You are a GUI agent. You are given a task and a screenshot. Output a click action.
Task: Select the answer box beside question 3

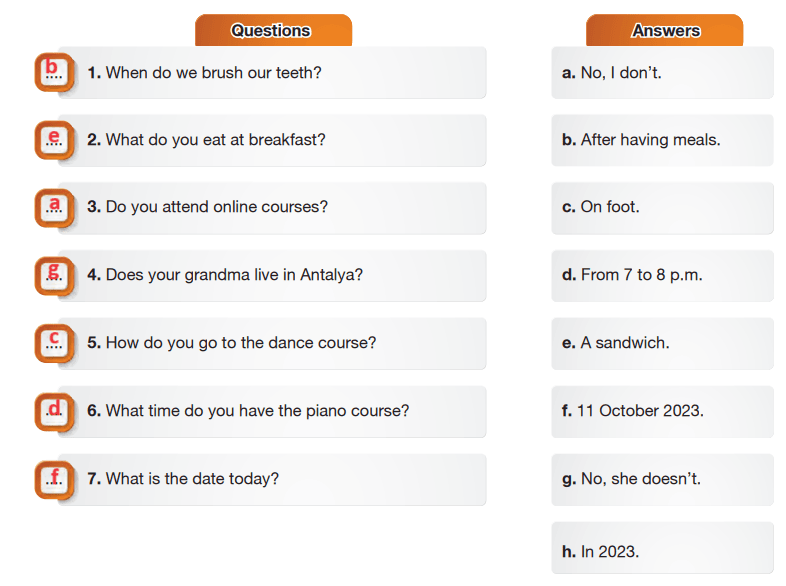(54, 207)
